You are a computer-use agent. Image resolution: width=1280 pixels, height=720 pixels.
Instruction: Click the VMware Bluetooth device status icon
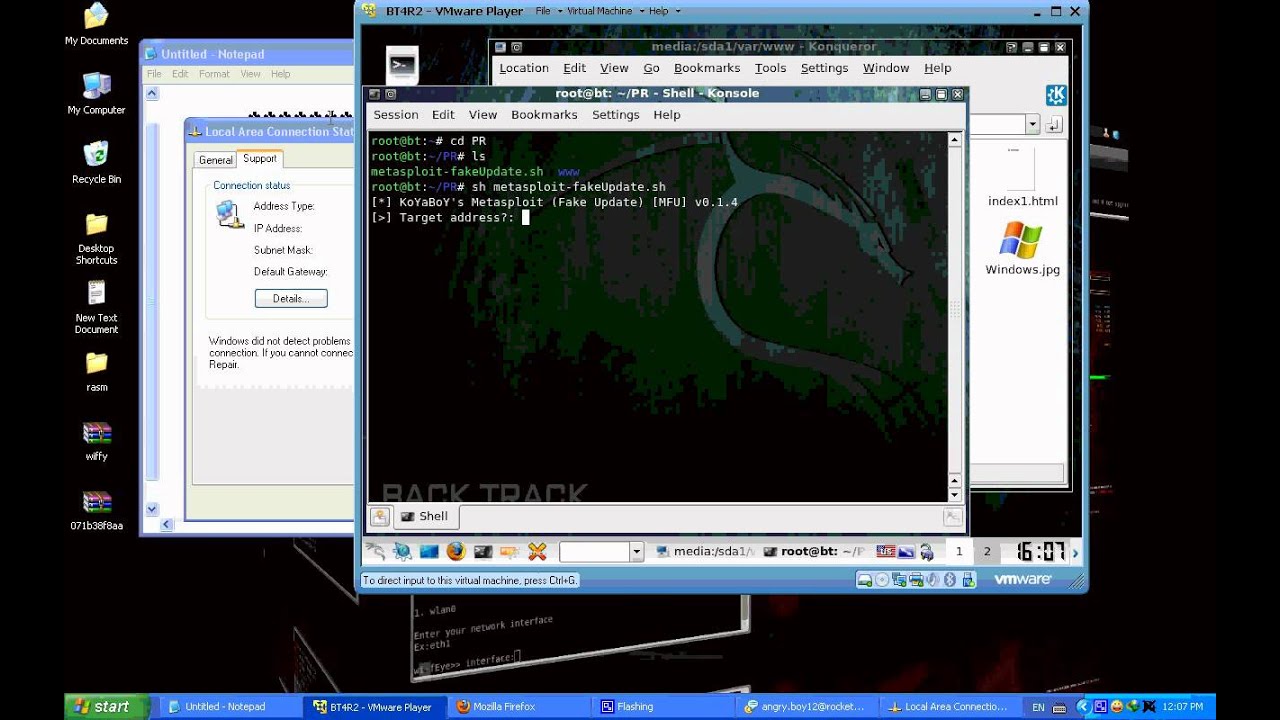pyautogui.click(x=950, y=580)
